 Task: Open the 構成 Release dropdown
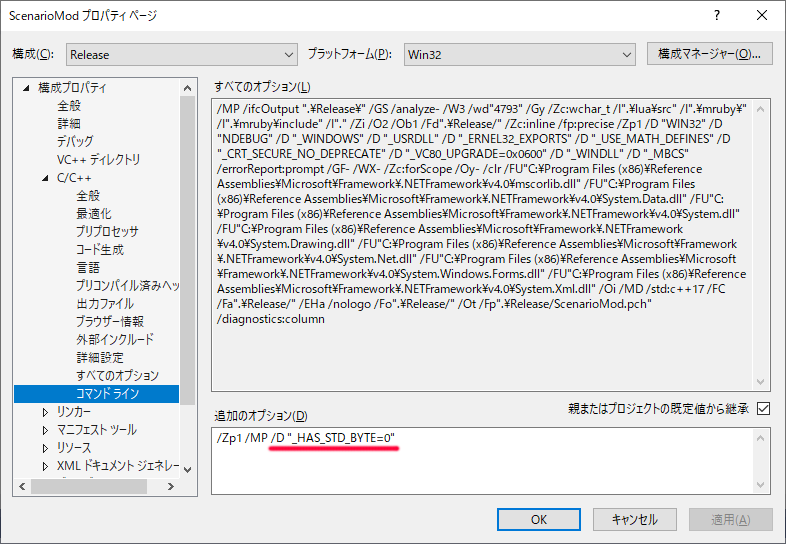181,54
